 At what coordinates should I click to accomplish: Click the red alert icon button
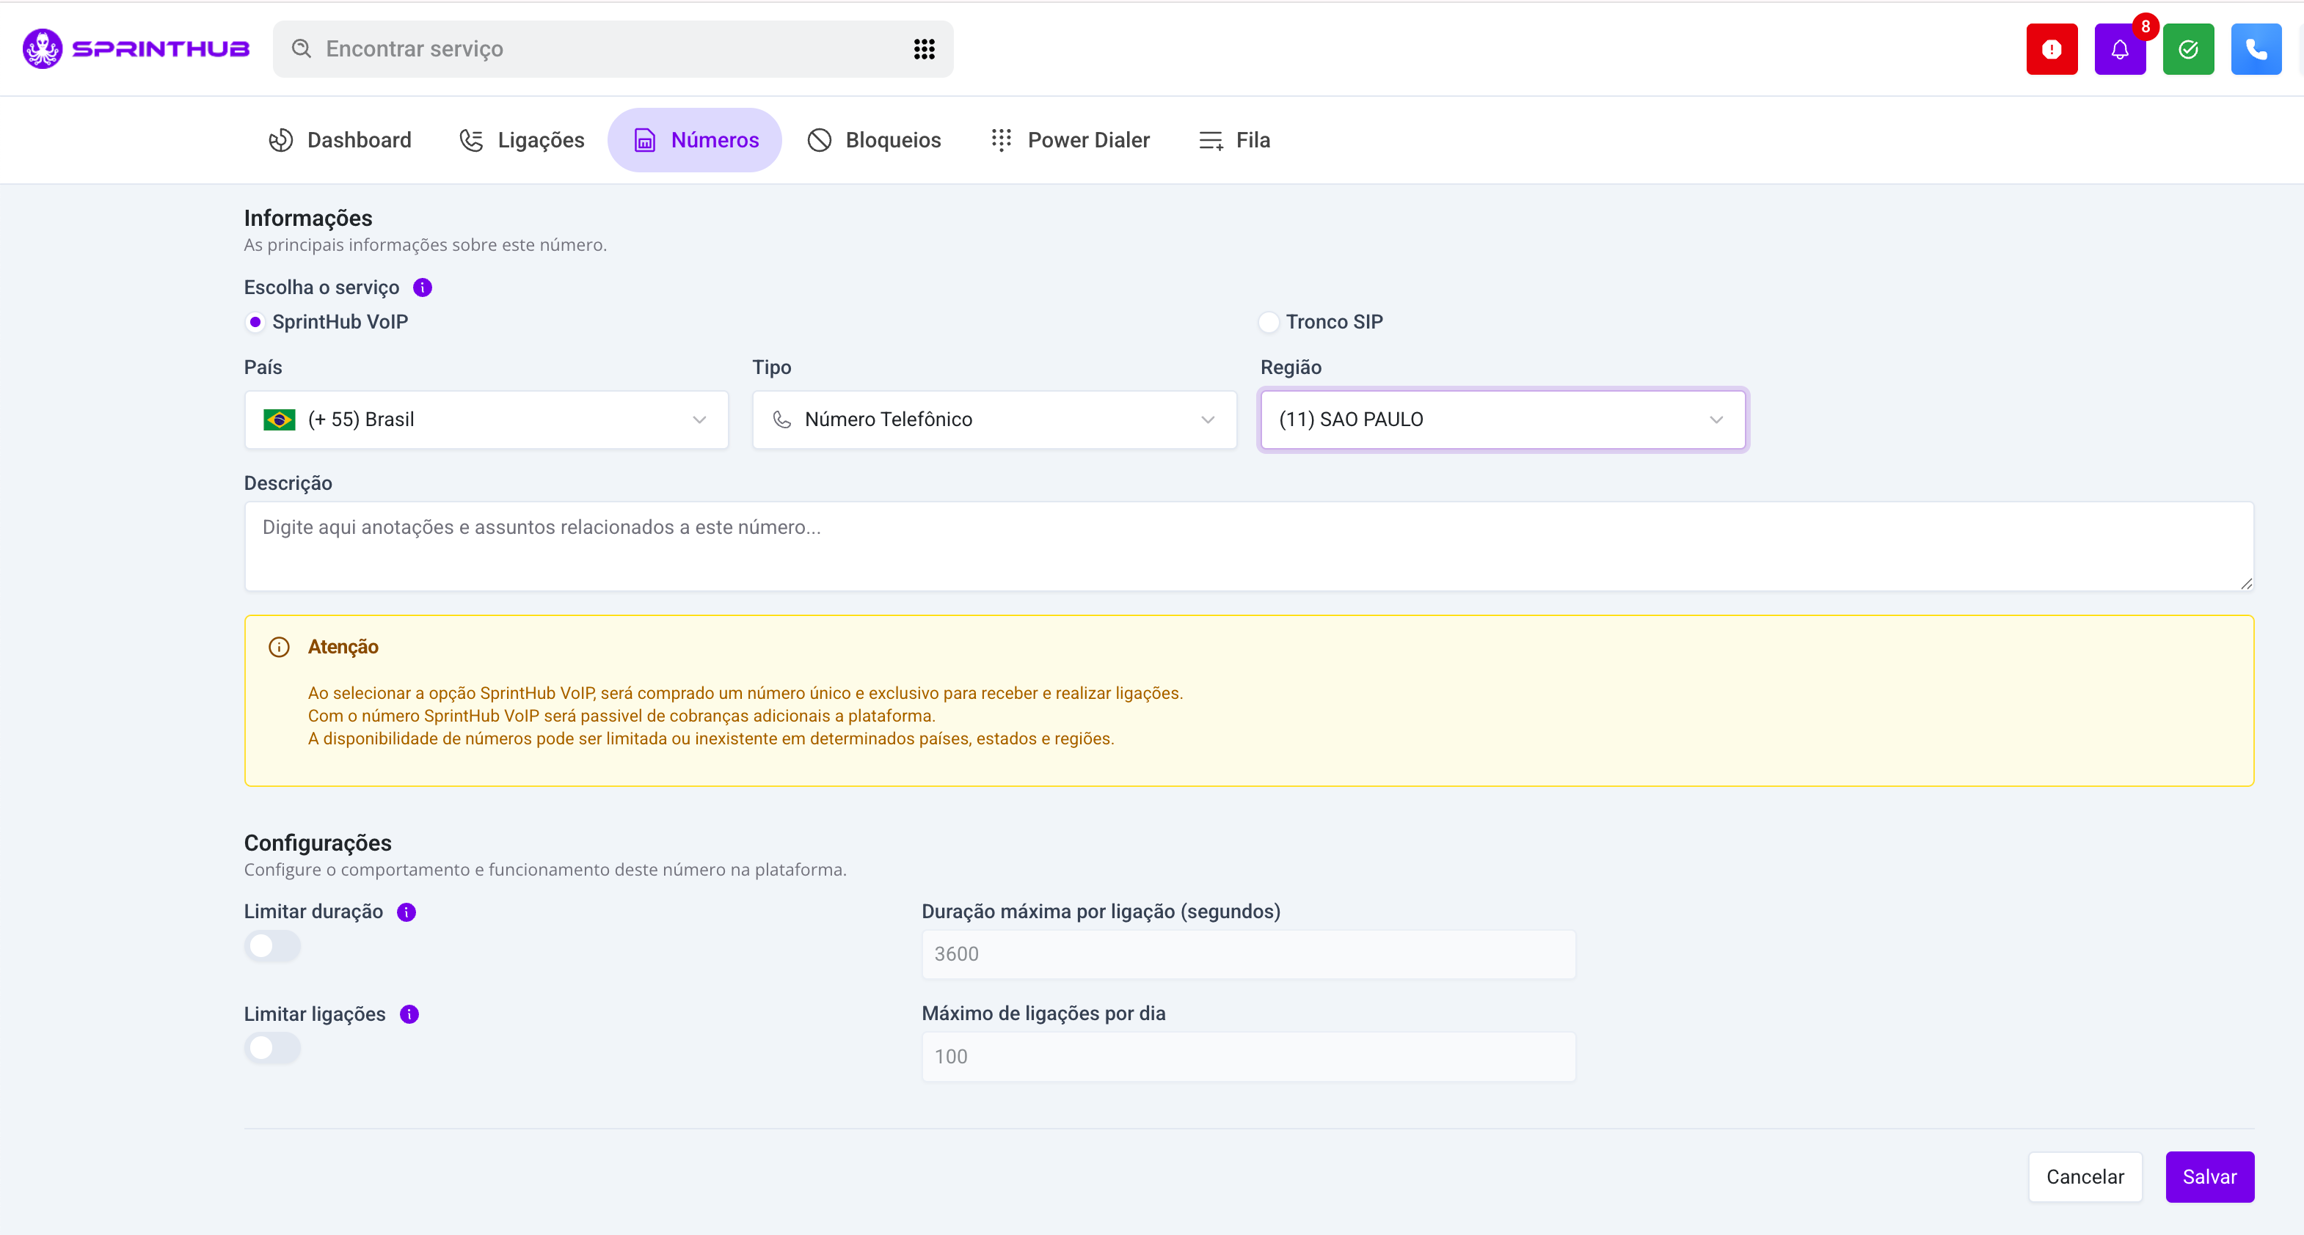[x=2051, y=49]
